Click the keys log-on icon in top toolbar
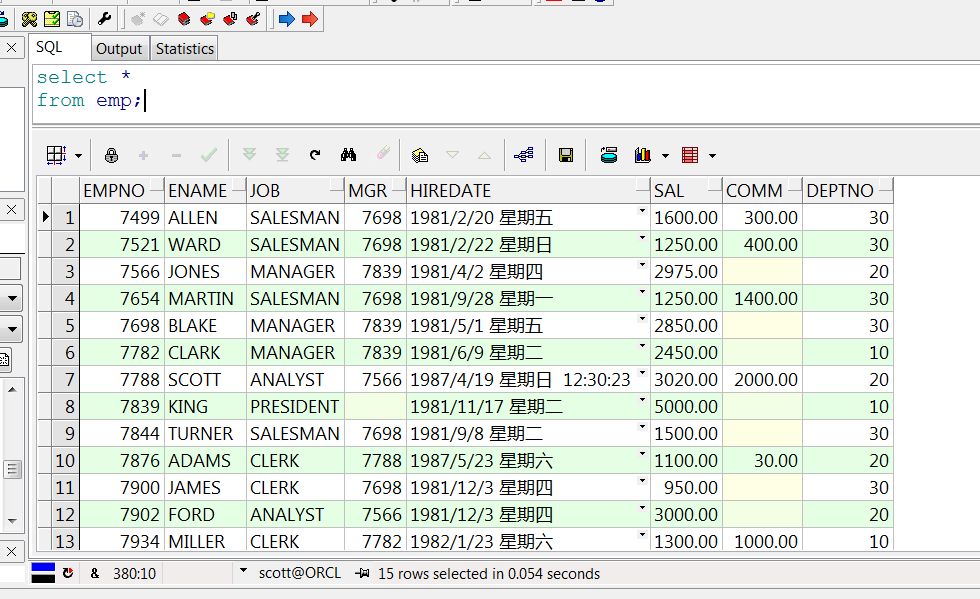This screenshot has width=980, height=599. (29, 19)
